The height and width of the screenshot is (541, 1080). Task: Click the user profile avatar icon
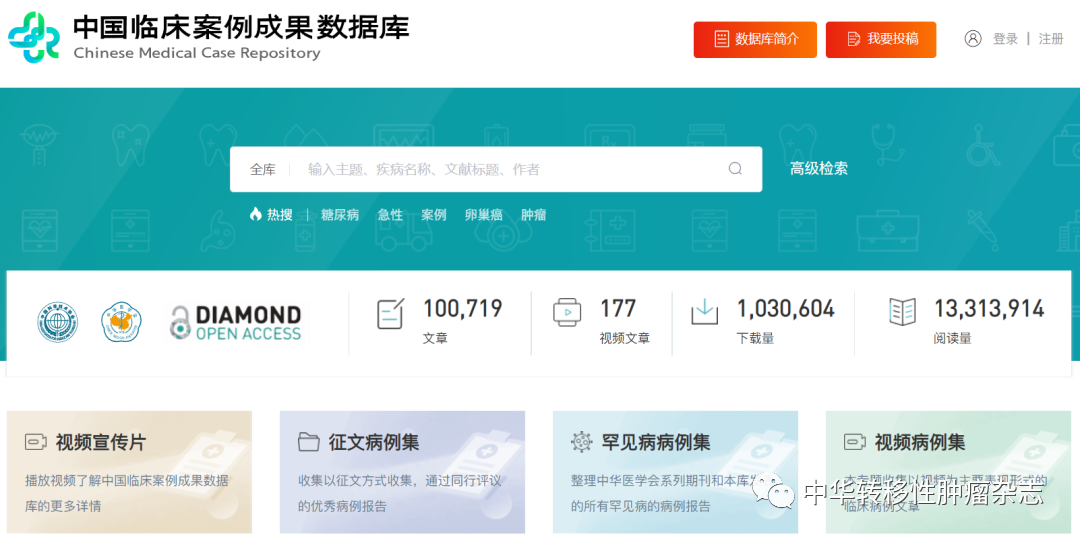pyautogui.click(x=973, y=39)
